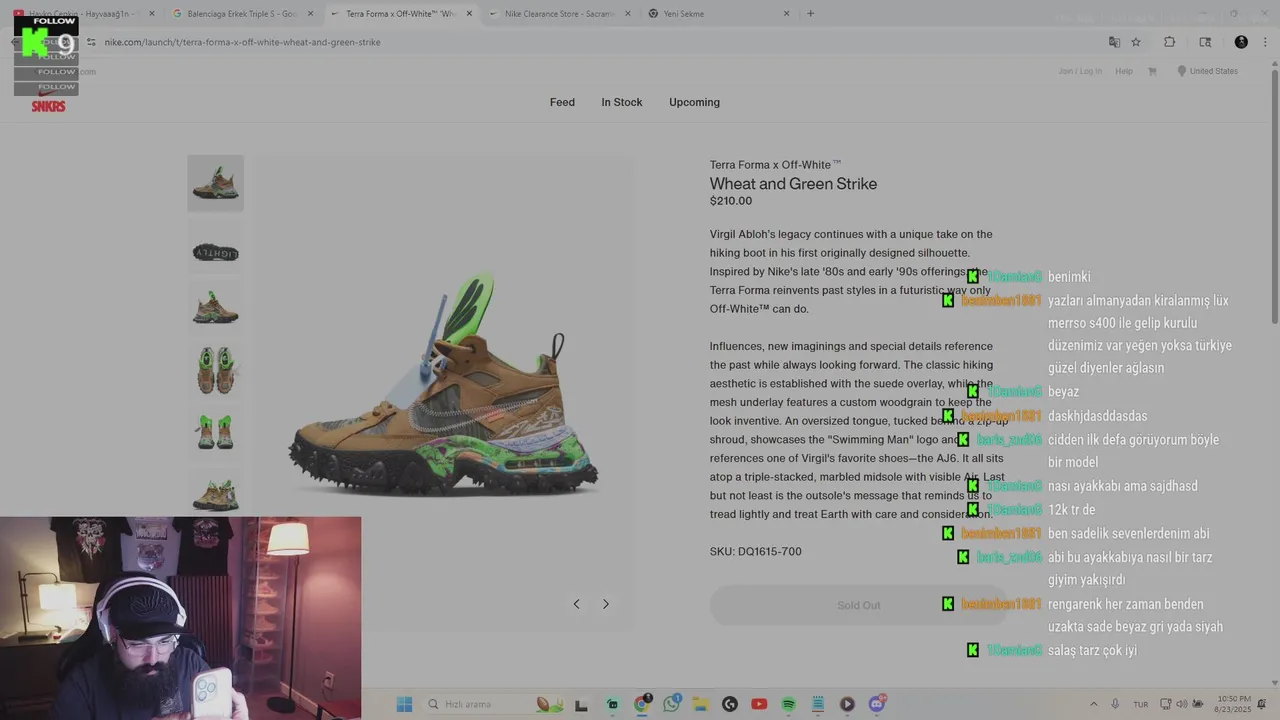Close the Nike Clearance Store tab
The width and height of the screenshot is (1280, 720).
(627, 14)
